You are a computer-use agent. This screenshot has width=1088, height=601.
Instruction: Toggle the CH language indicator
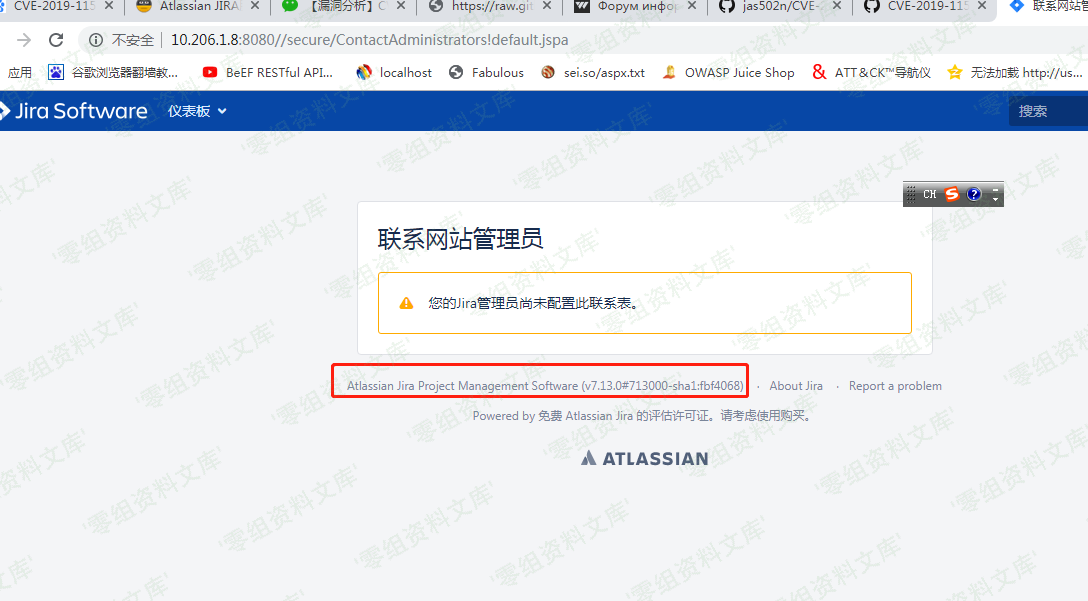click(929, 194)
